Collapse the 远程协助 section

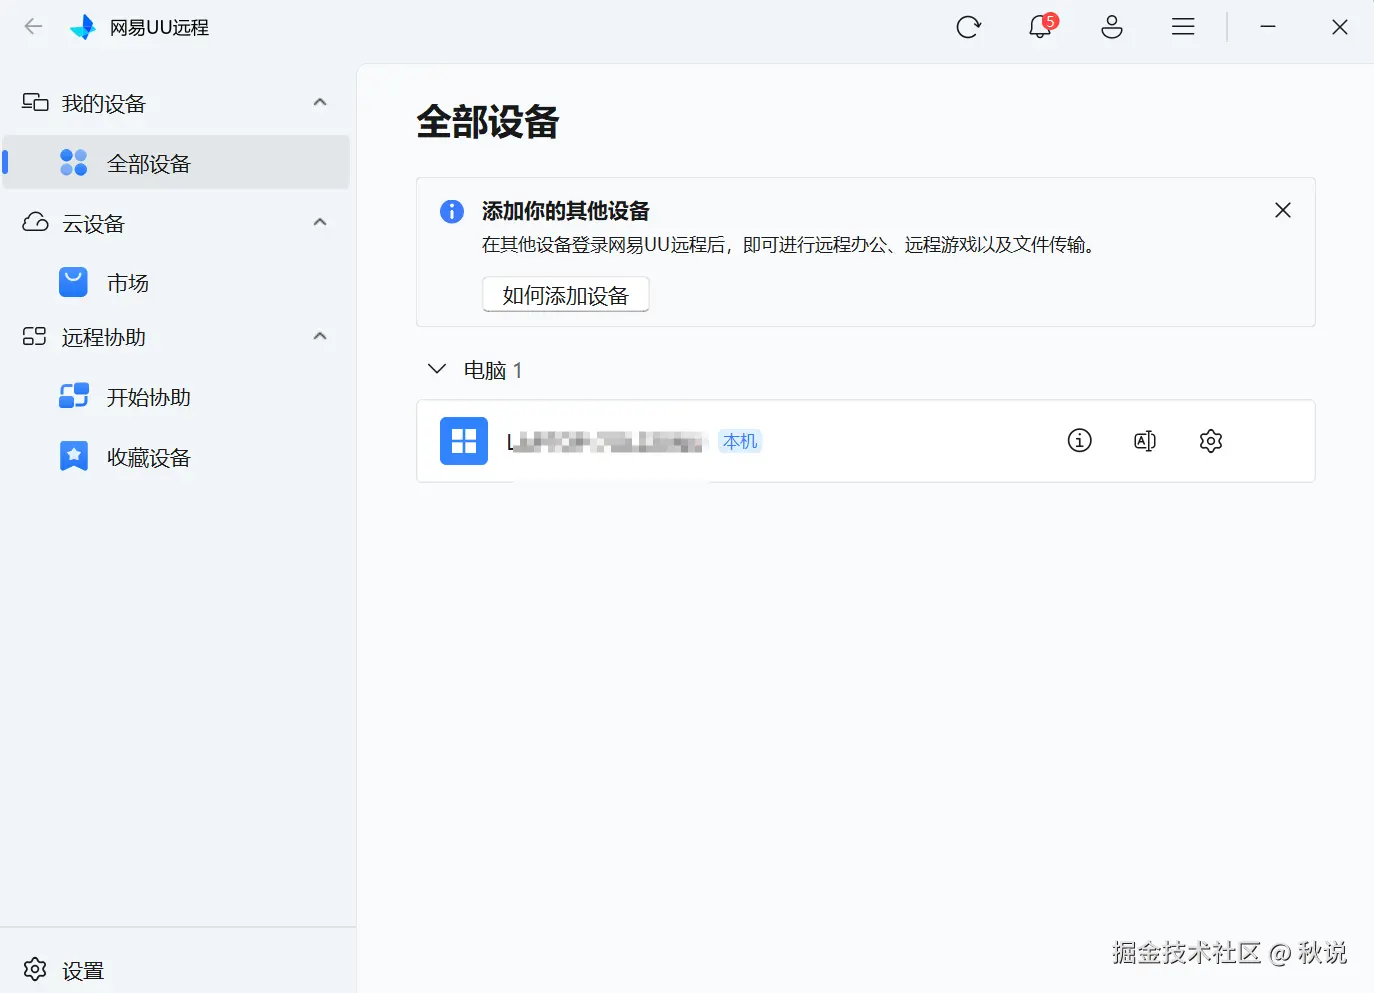click(320, 336)
